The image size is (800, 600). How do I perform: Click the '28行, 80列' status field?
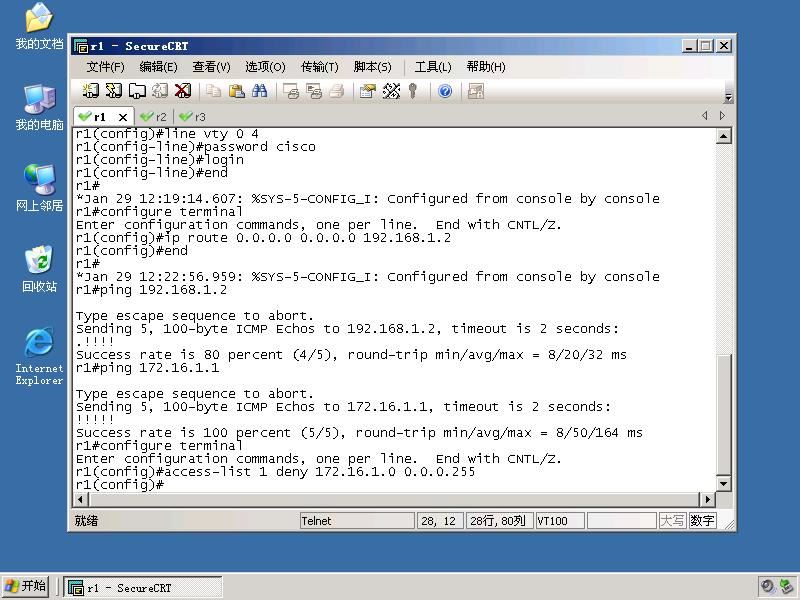[x=499, y=521]
